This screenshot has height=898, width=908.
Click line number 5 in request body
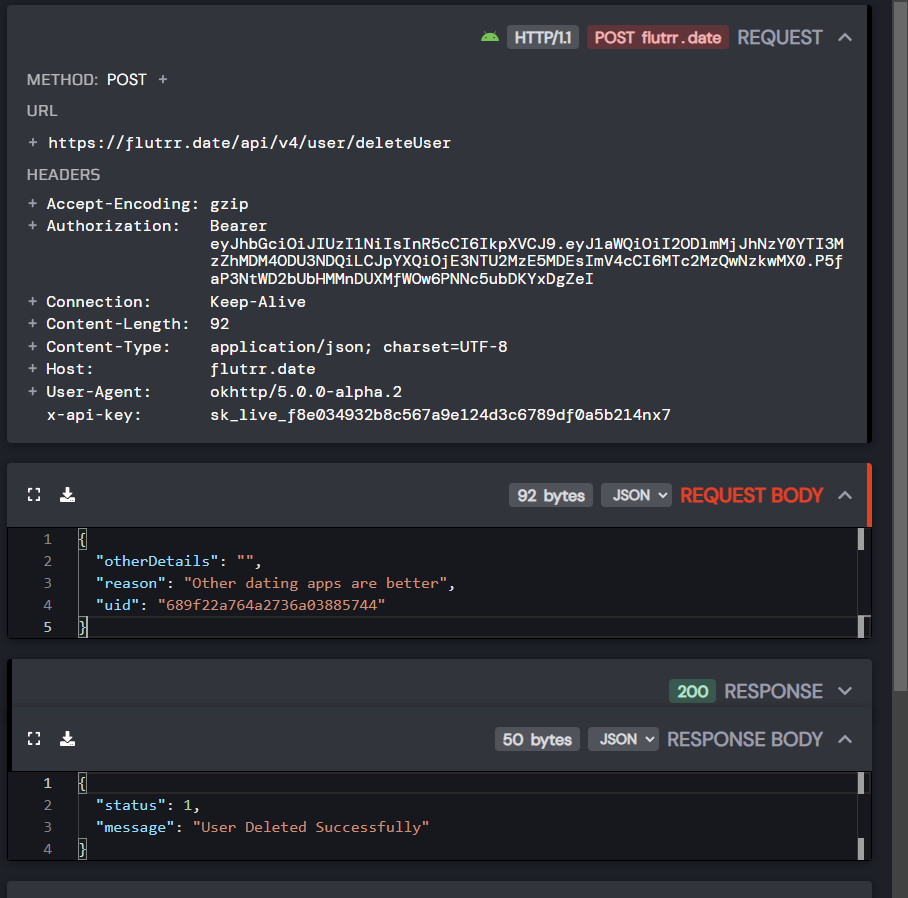(x=47, y=627)
